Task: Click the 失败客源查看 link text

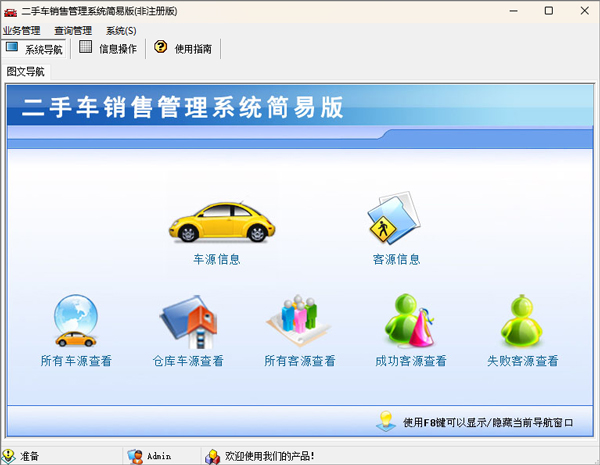Action: click(x=522, y=361)
